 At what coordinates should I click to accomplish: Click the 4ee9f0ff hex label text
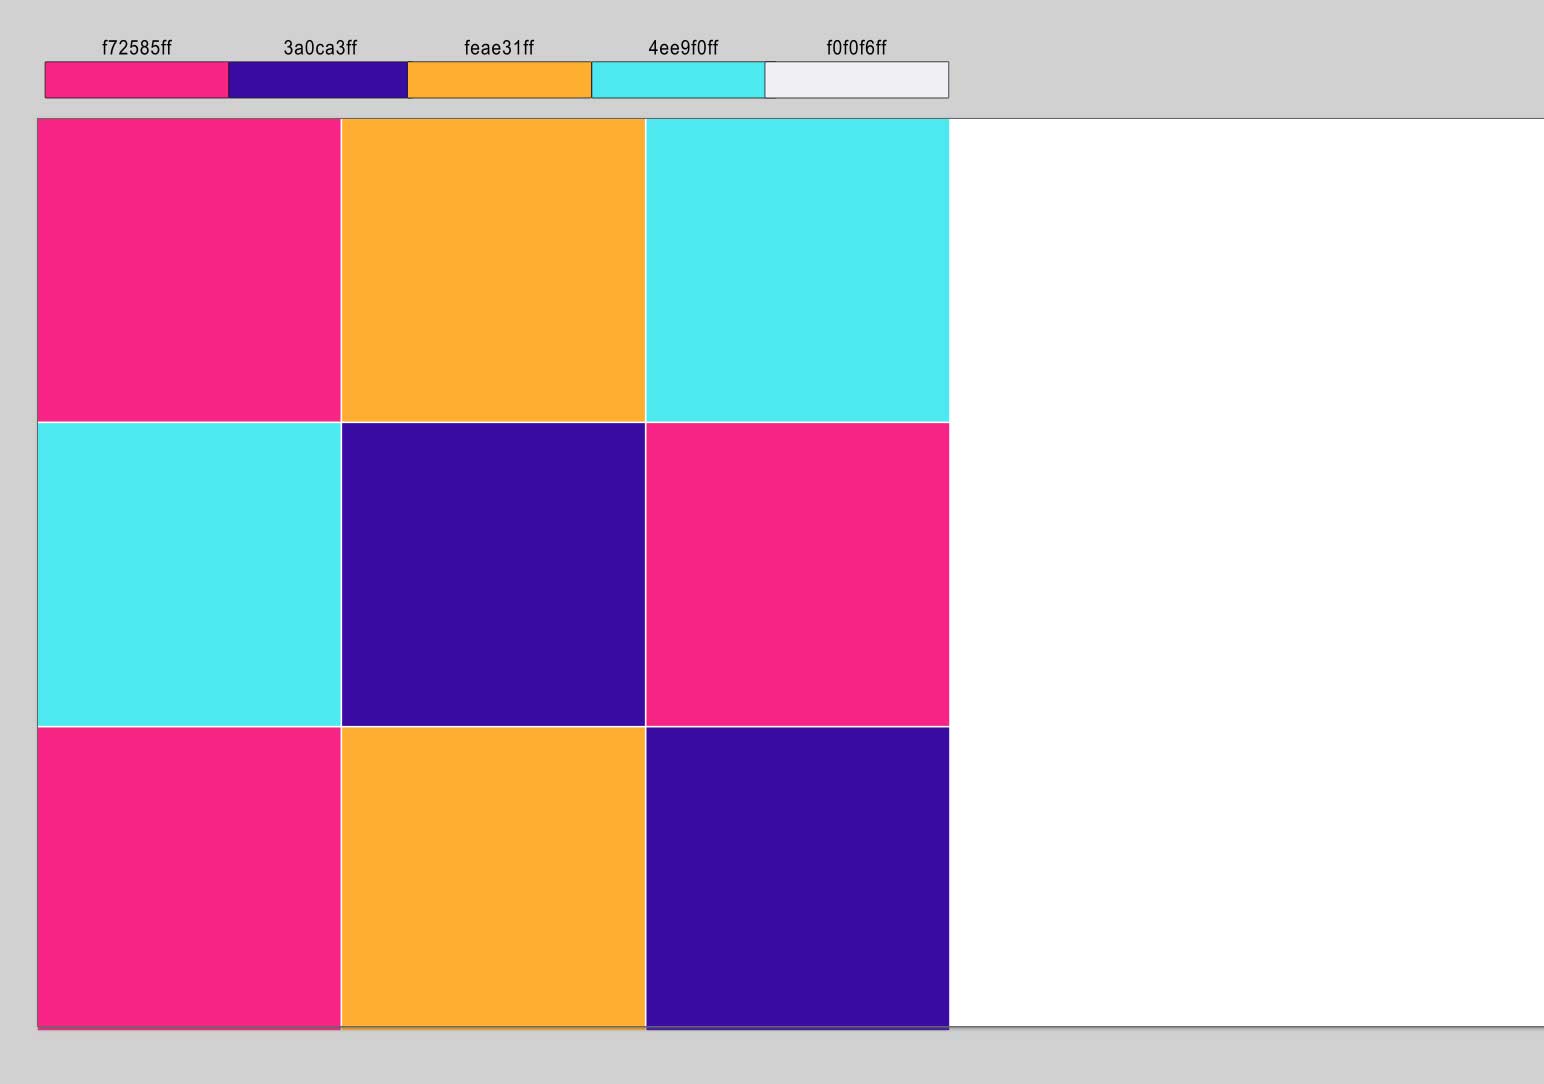coord(683,48)
